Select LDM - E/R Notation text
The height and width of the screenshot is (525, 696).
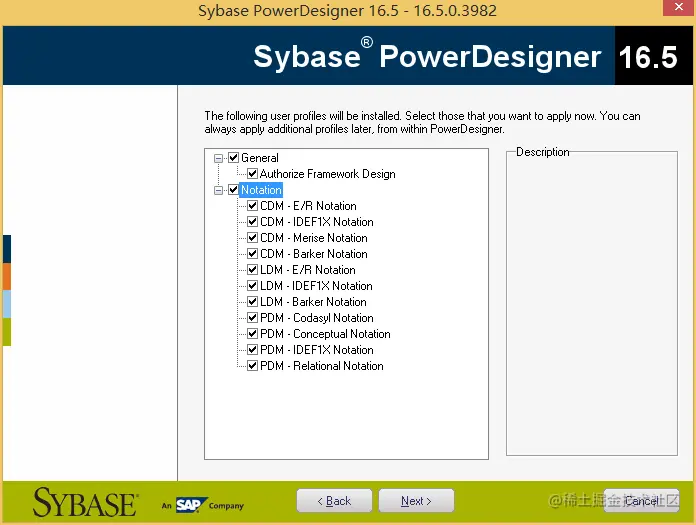coord(308,270)
